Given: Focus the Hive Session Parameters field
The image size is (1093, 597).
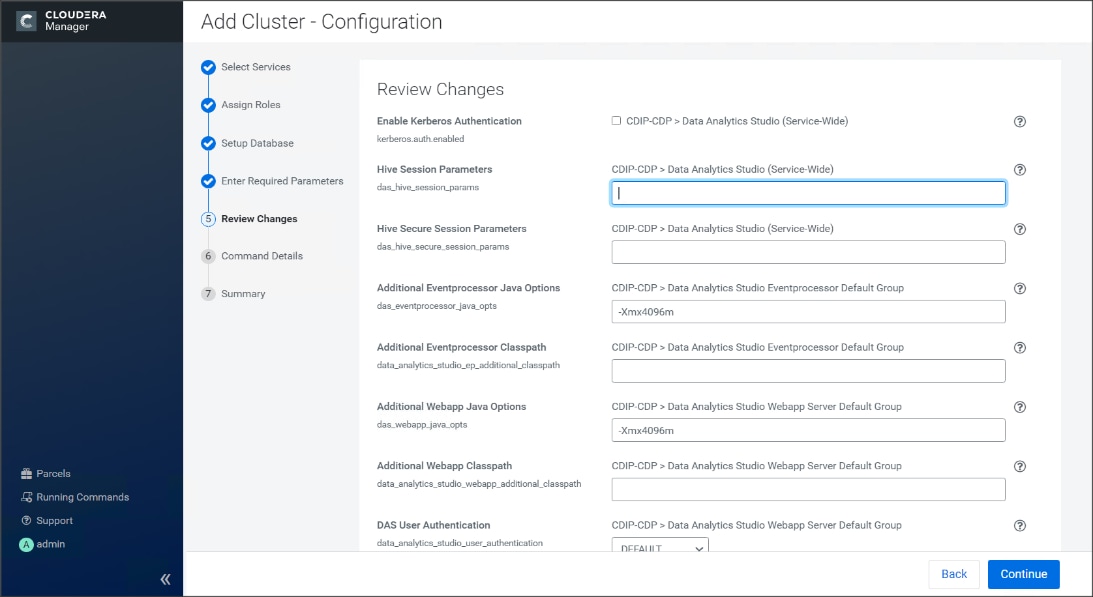Looking at the screenshot, I should point(809,193).
